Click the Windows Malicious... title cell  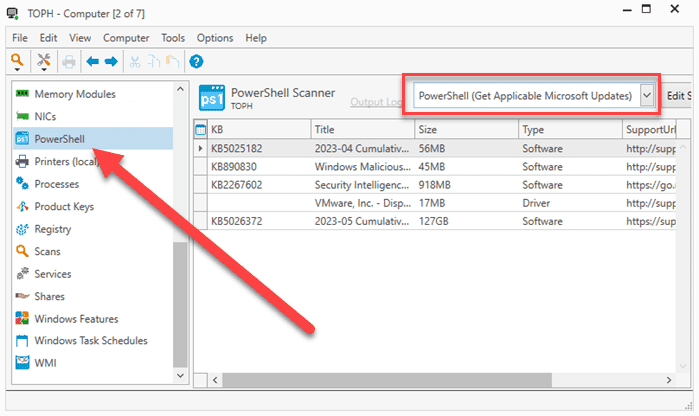[363, 166]
